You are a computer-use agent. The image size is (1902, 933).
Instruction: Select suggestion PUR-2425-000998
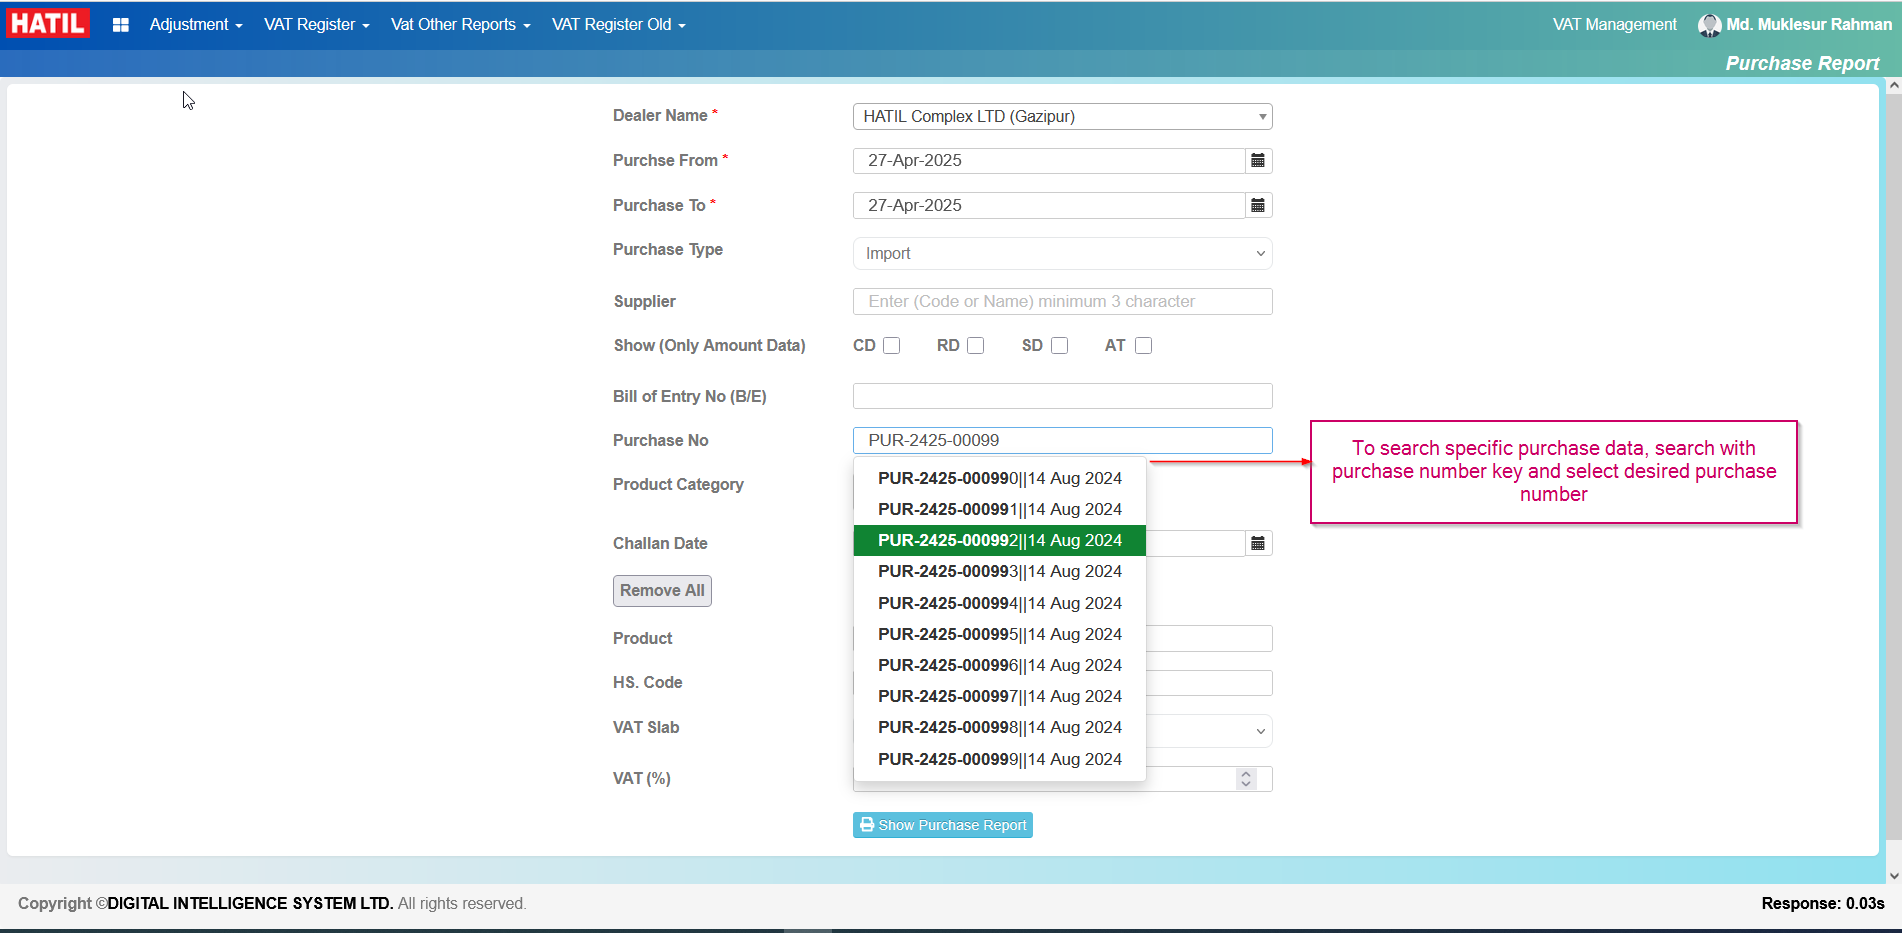[1000, 728]
